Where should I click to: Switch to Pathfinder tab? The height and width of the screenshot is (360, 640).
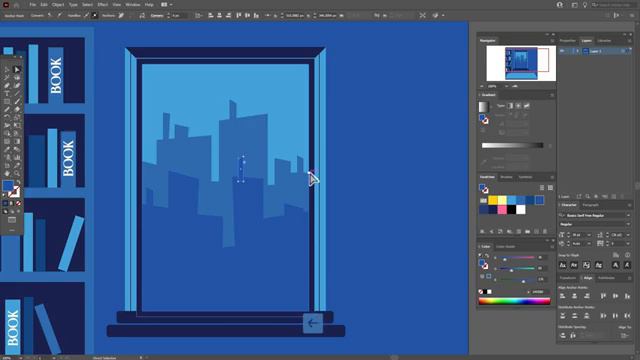(x=606, y=278)
